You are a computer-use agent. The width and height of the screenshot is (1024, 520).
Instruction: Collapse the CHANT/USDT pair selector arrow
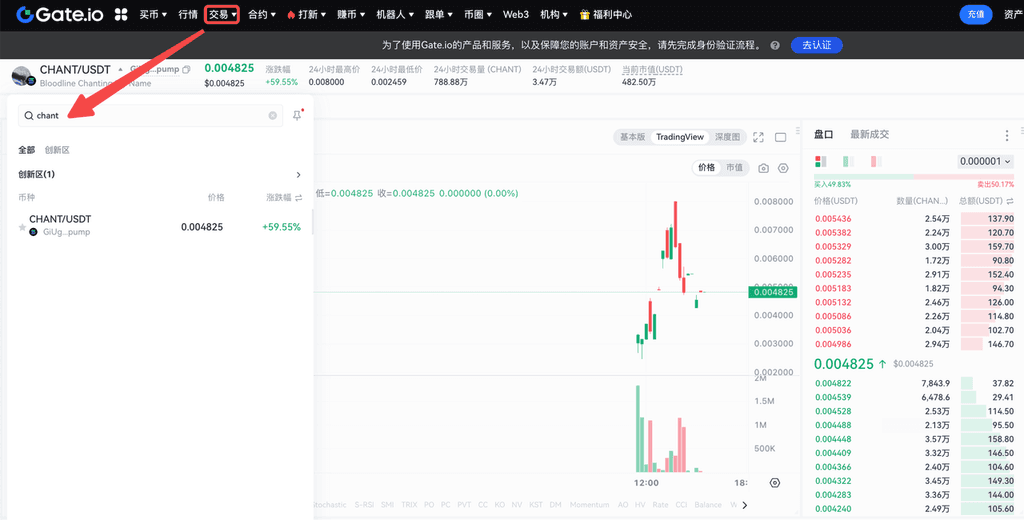coord(120,69)
